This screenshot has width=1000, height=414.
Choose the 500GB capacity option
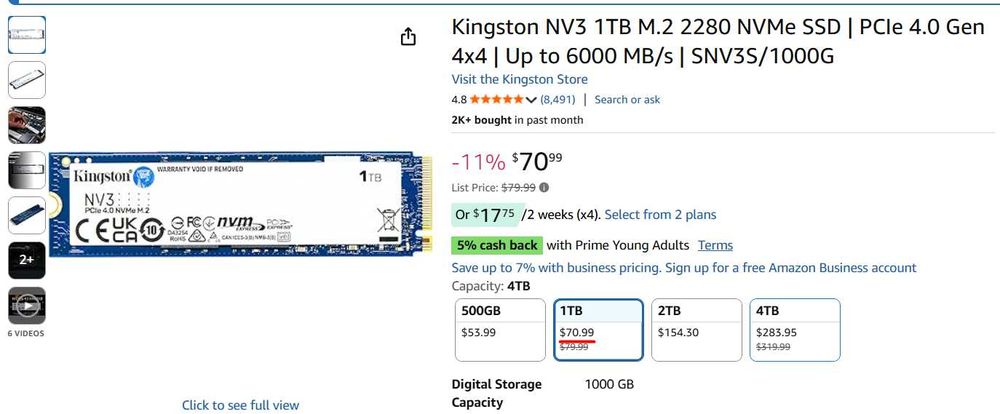tap(498, 330)
